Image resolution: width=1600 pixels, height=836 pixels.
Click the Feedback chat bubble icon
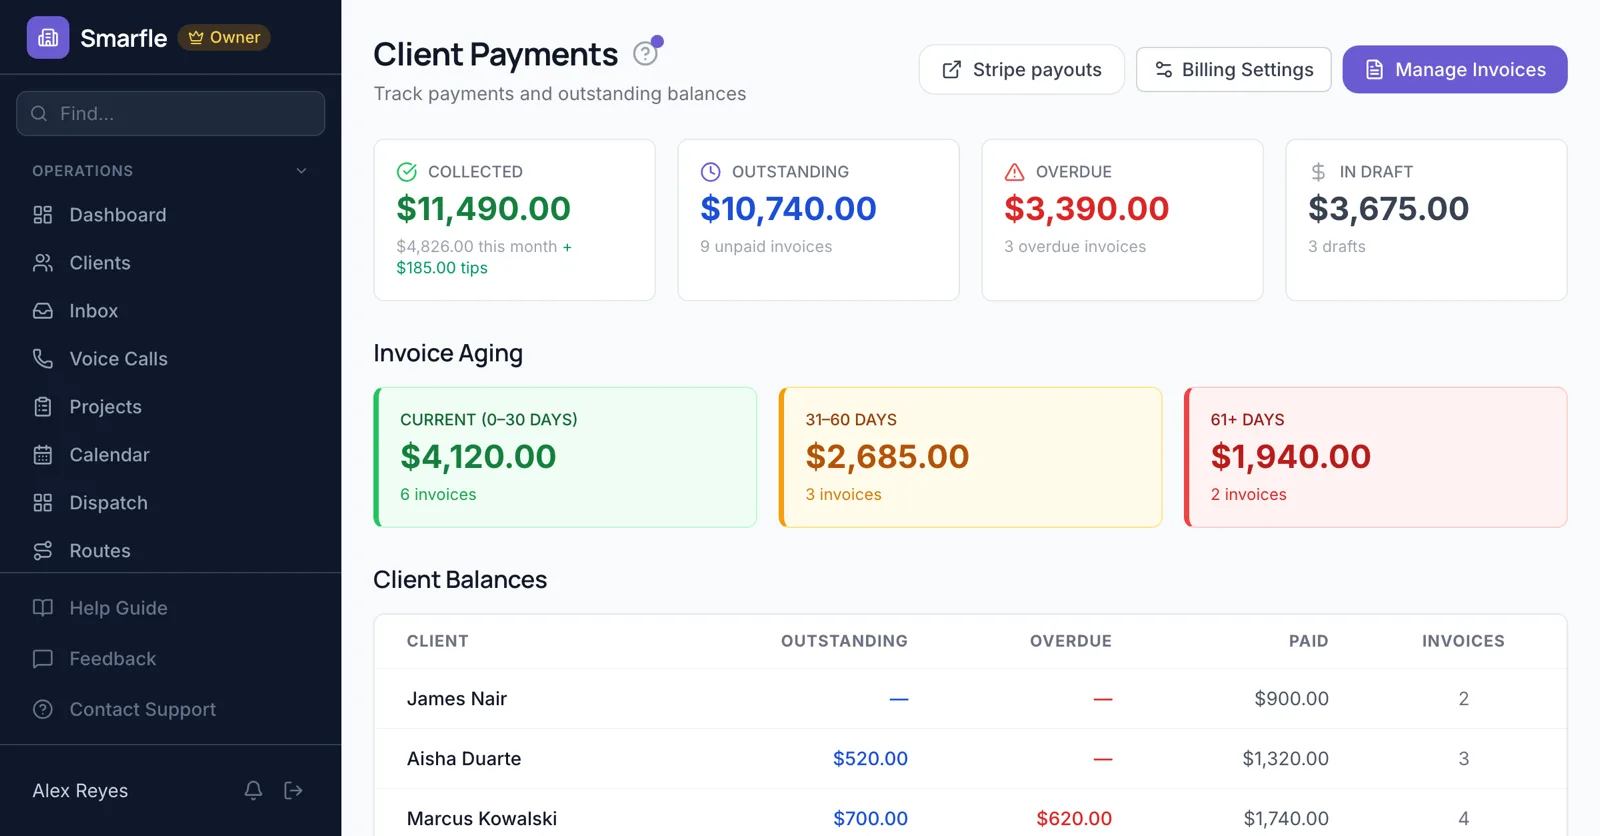43,659
